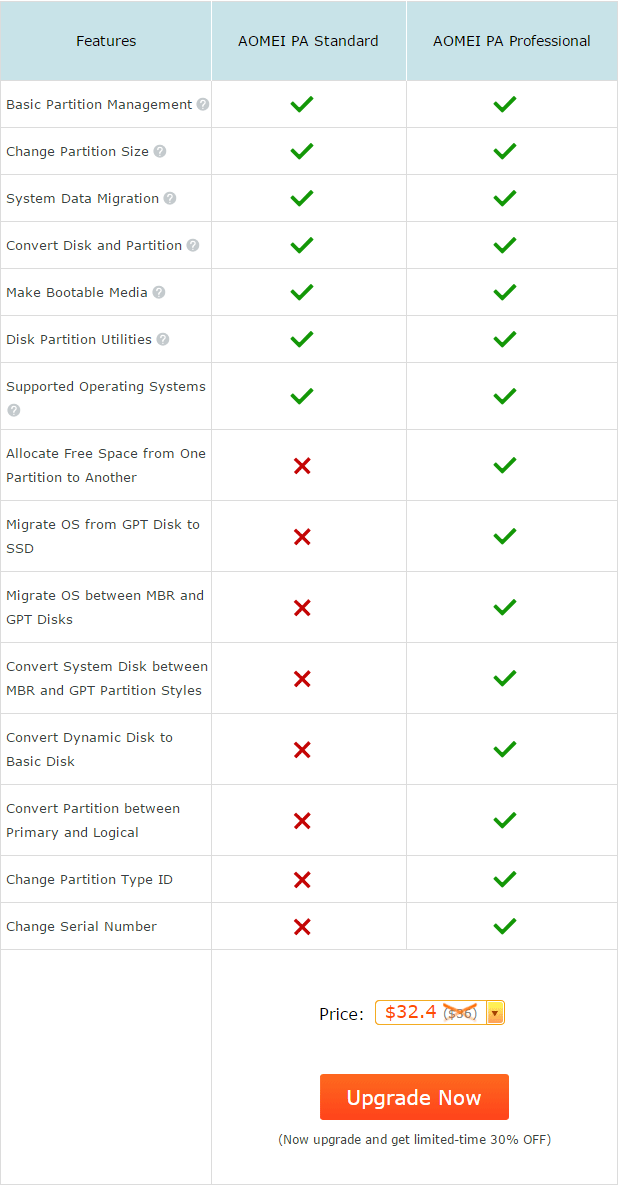This screenshot has width=618, height=1189.
Task: Click help icon beside Make Bootable Media
Action: (158, 293)
